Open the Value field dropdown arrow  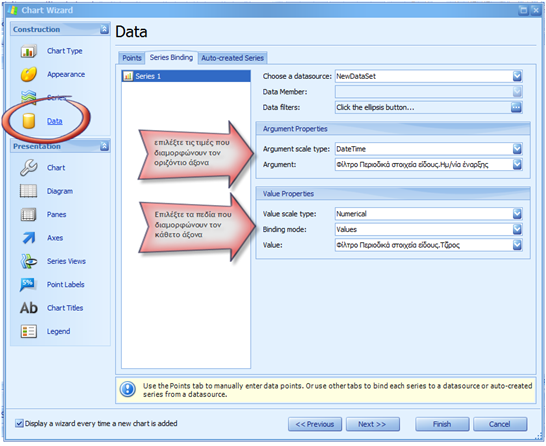517,245
